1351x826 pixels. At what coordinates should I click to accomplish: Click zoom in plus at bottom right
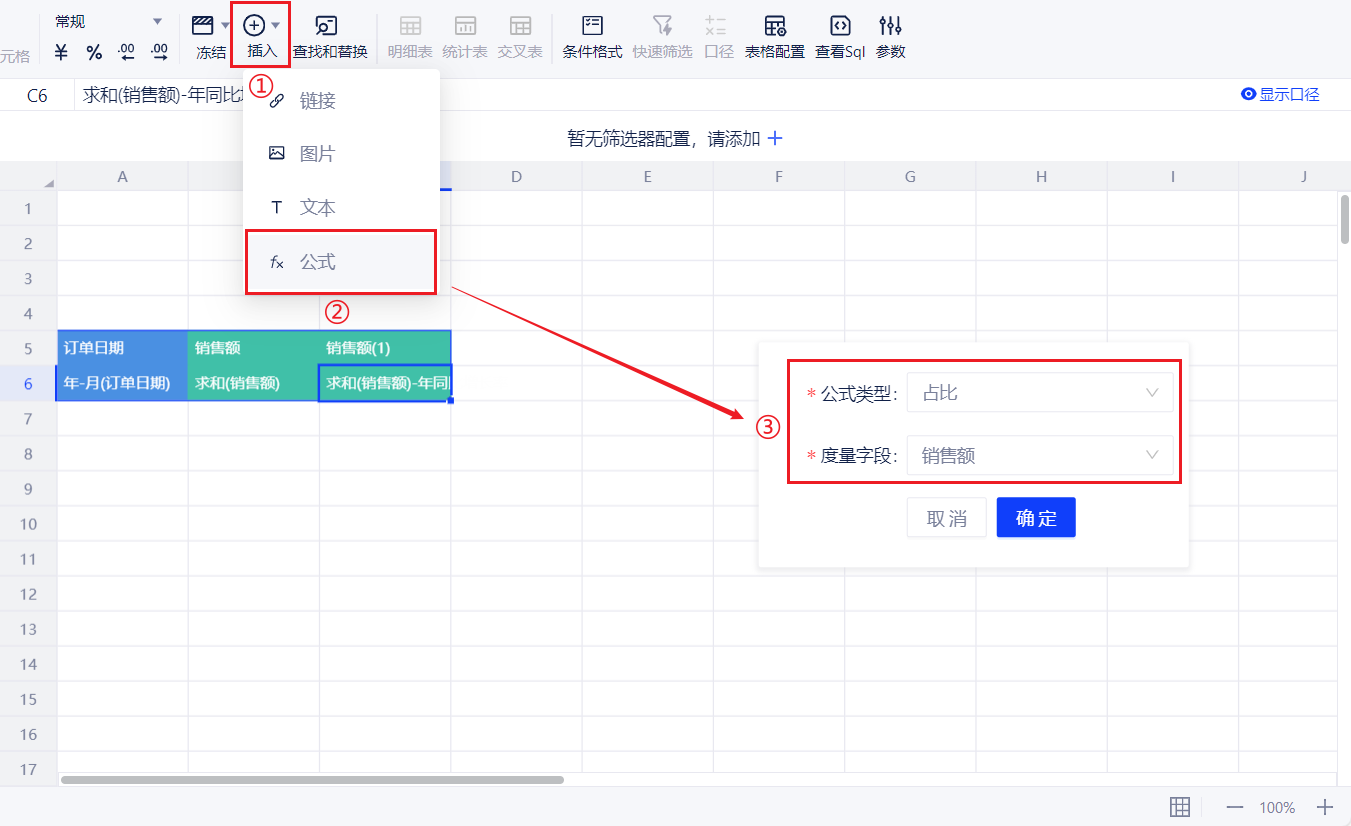click(1325, 807)
